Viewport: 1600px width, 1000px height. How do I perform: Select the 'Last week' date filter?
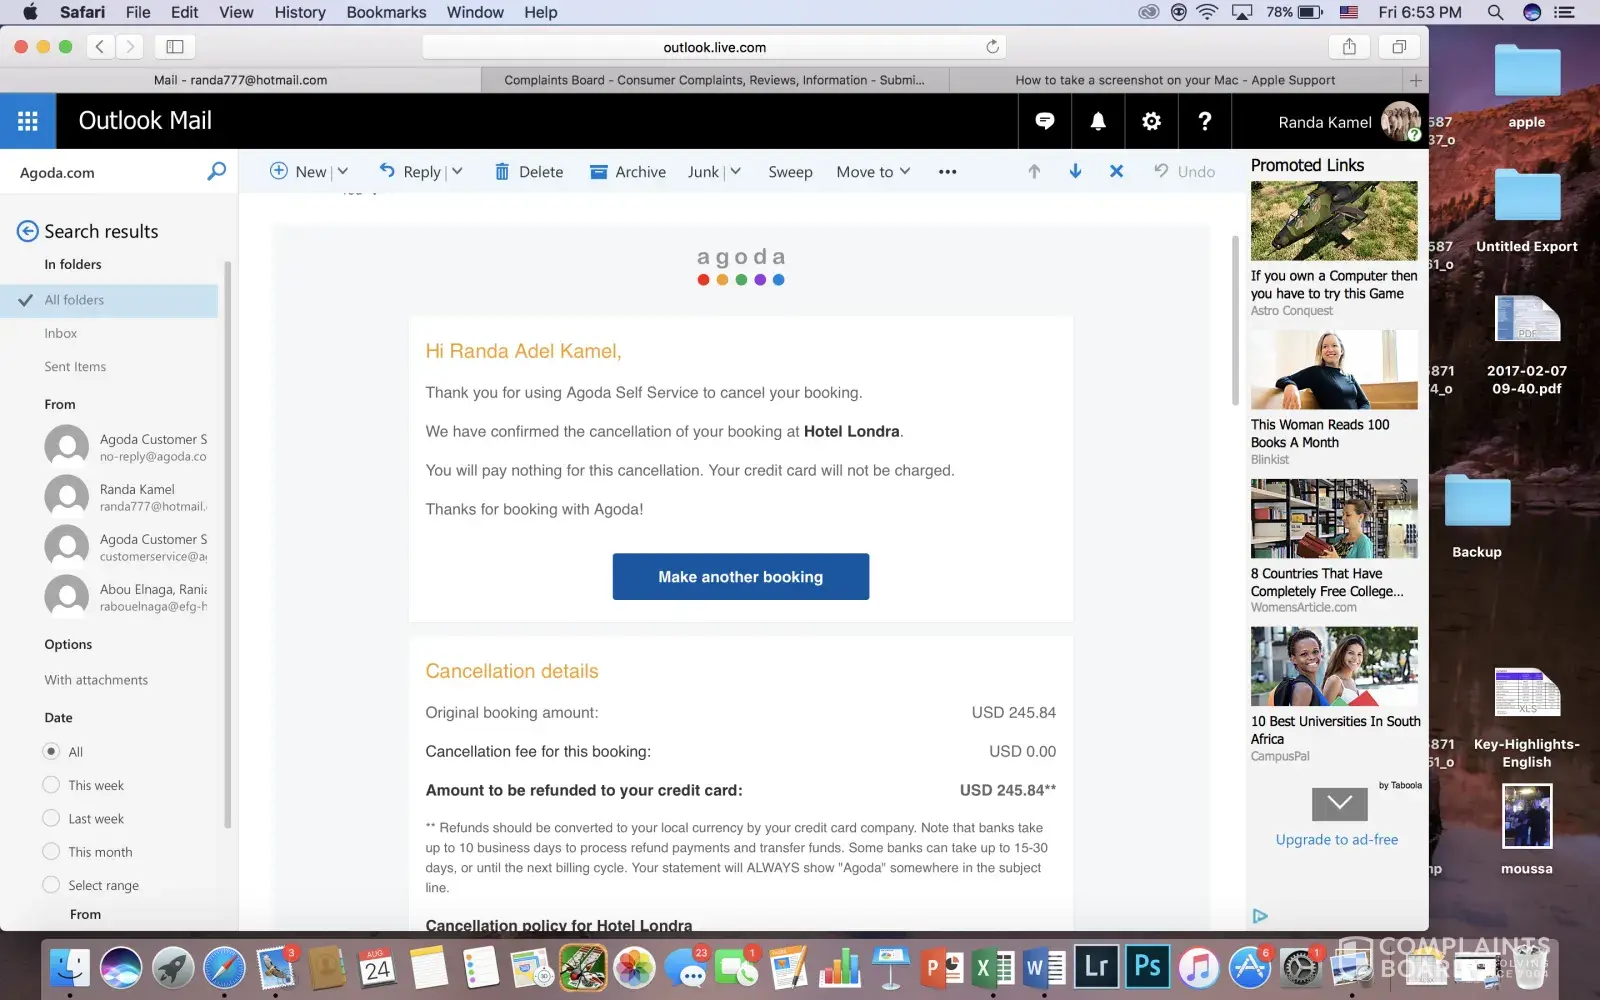click(x=52, y=818)
